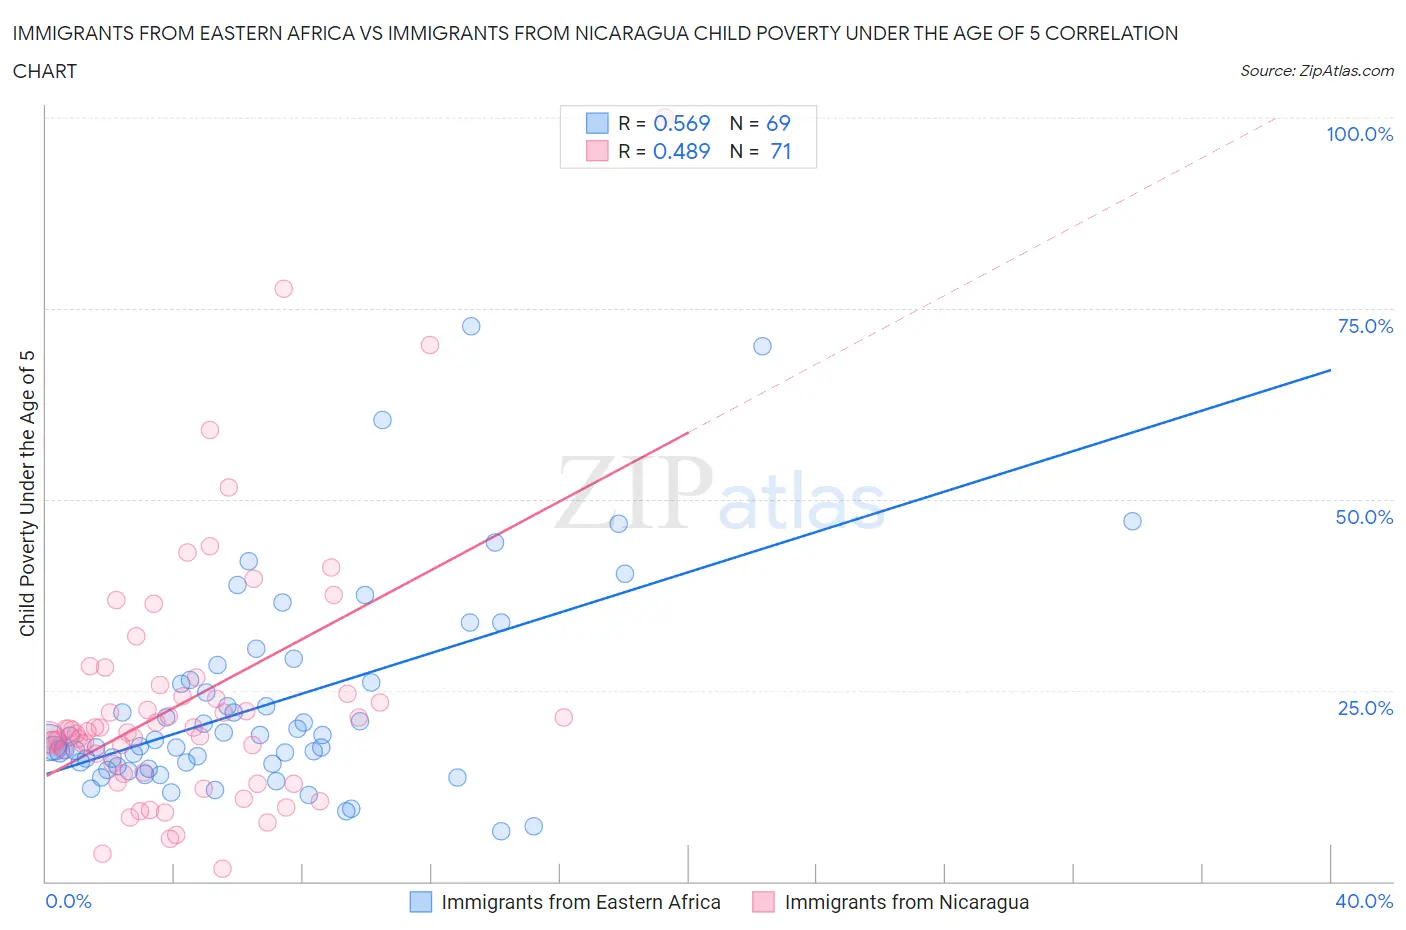Click the highest pink data point above 75%
The image size is (1406, 930).
pyautogui.click(x=284, y=289)
